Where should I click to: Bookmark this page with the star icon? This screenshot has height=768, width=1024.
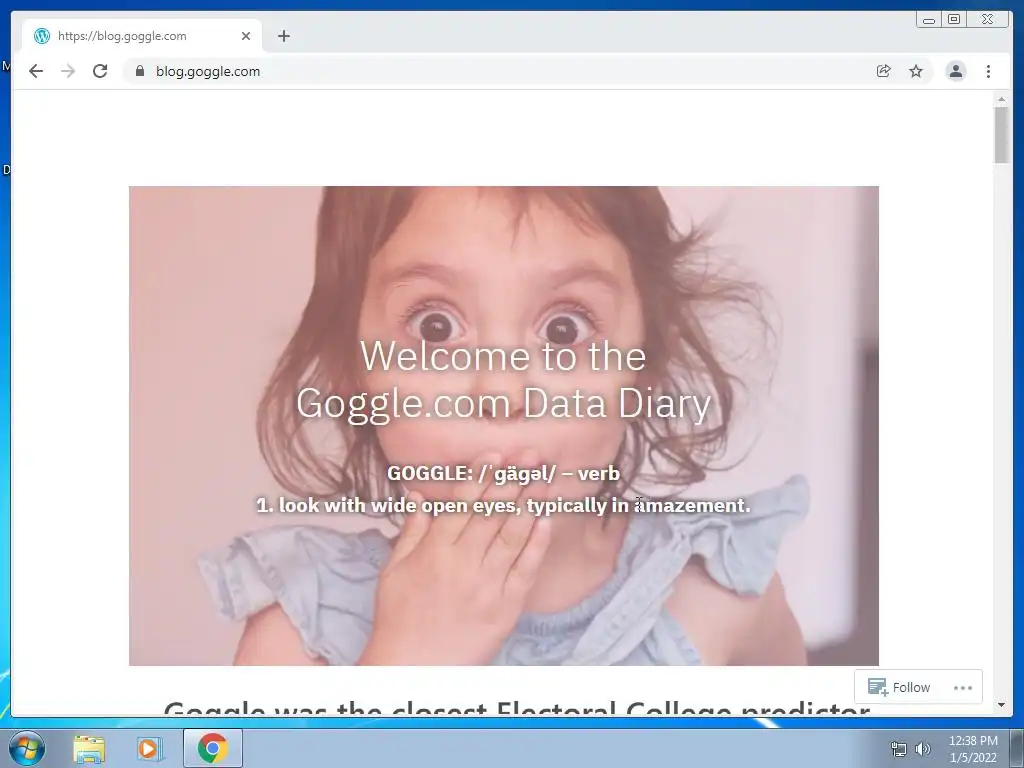[916, 71]
